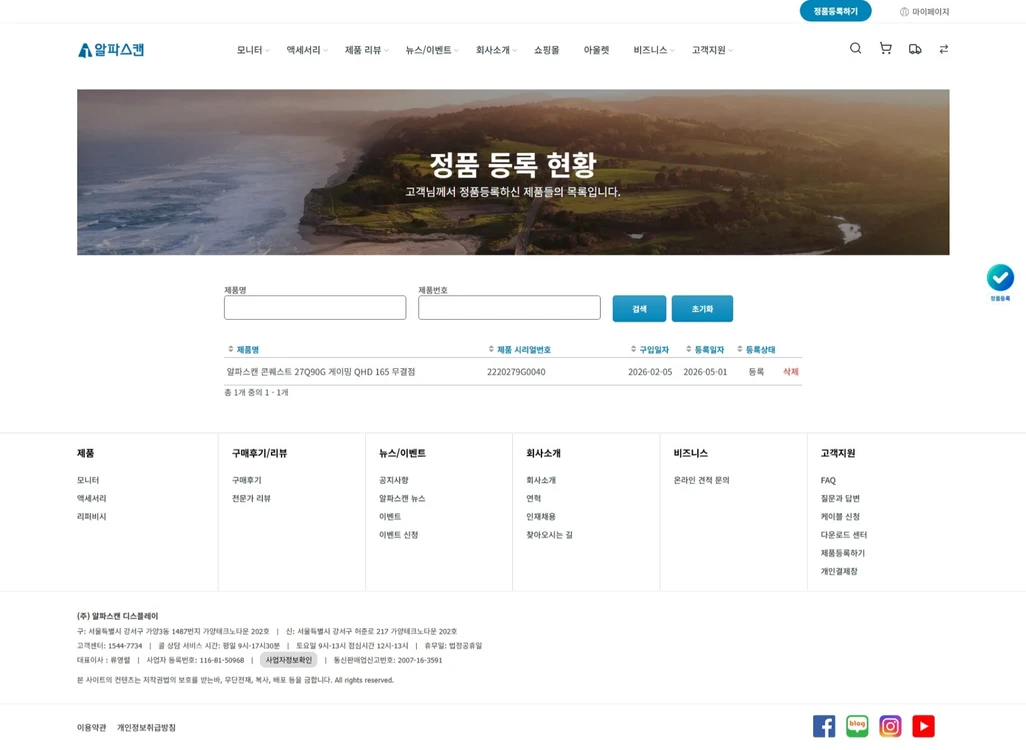Select registration date 2026-05-01 cell
The width and height of the screenshot is (1026, 750).
pyautogui.click(x=705, y=372)
